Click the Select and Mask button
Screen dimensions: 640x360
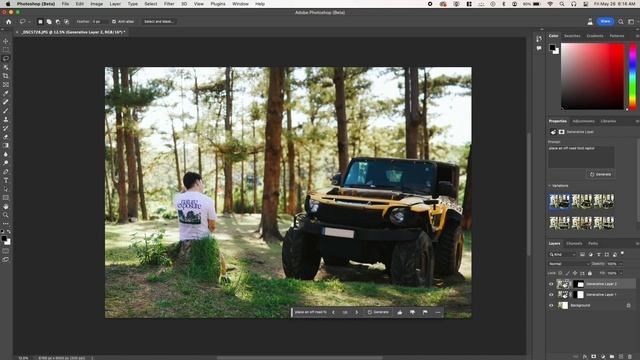coord(158,22)
